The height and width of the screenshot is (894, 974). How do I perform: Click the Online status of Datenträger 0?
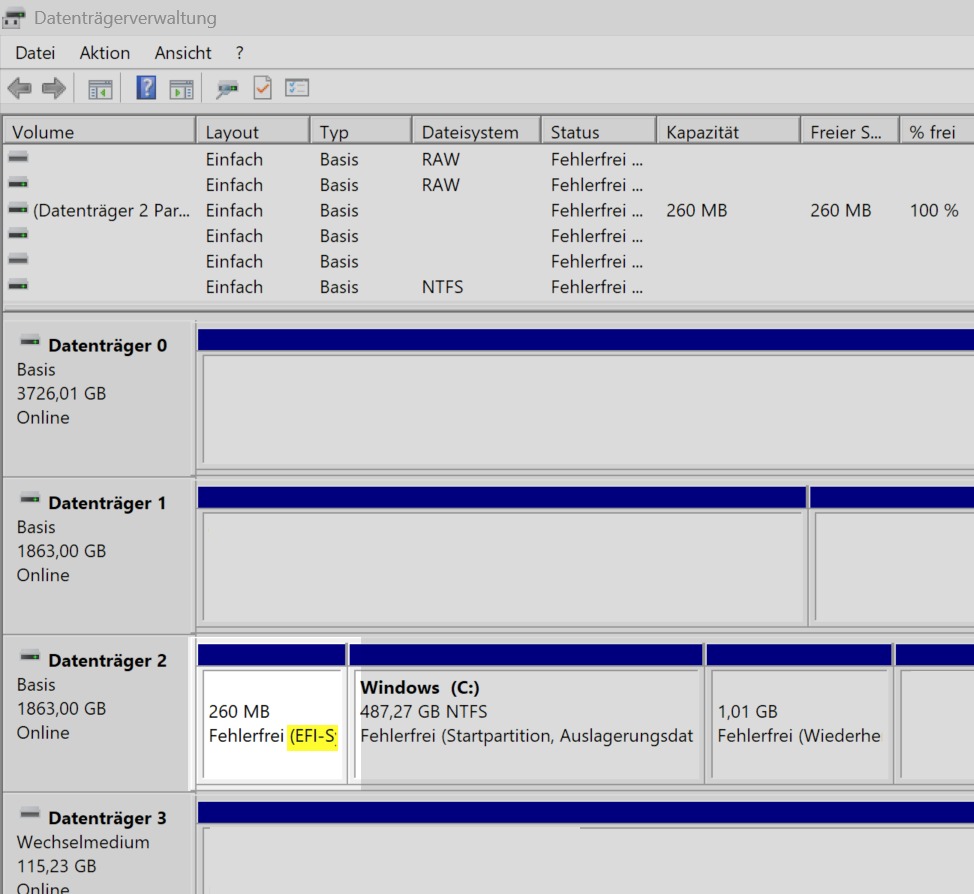43,417
